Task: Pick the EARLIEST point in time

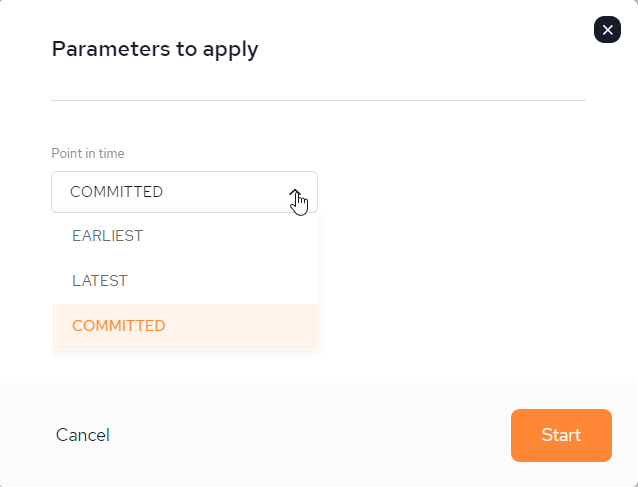Action: [x=184, y=236]
